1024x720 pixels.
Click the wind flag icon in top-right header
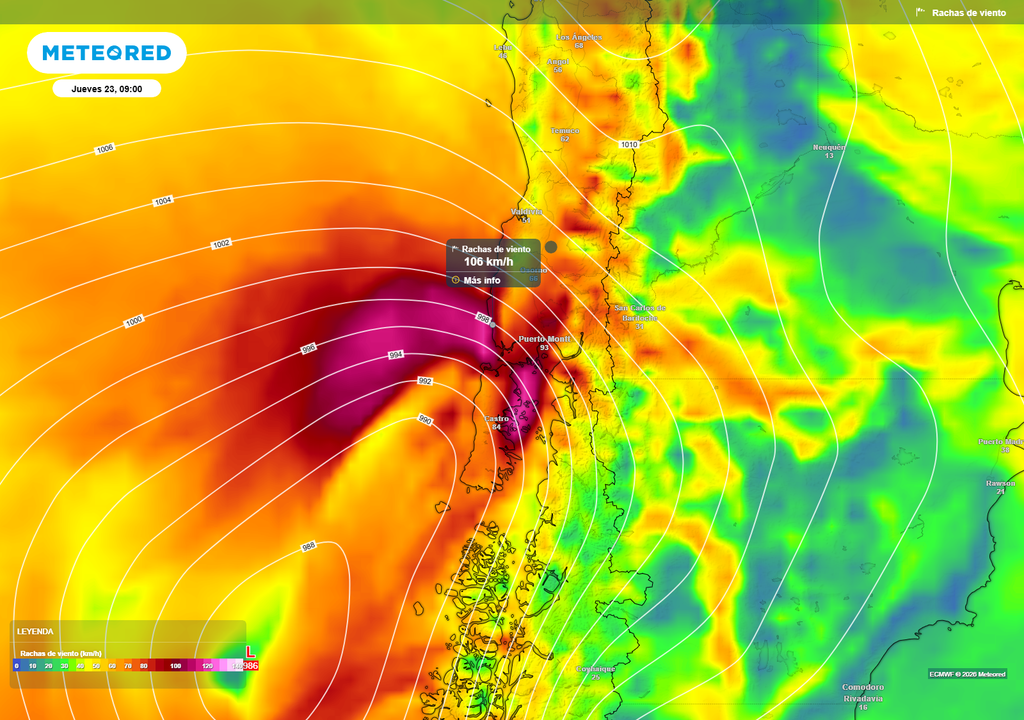coord(920,12)
